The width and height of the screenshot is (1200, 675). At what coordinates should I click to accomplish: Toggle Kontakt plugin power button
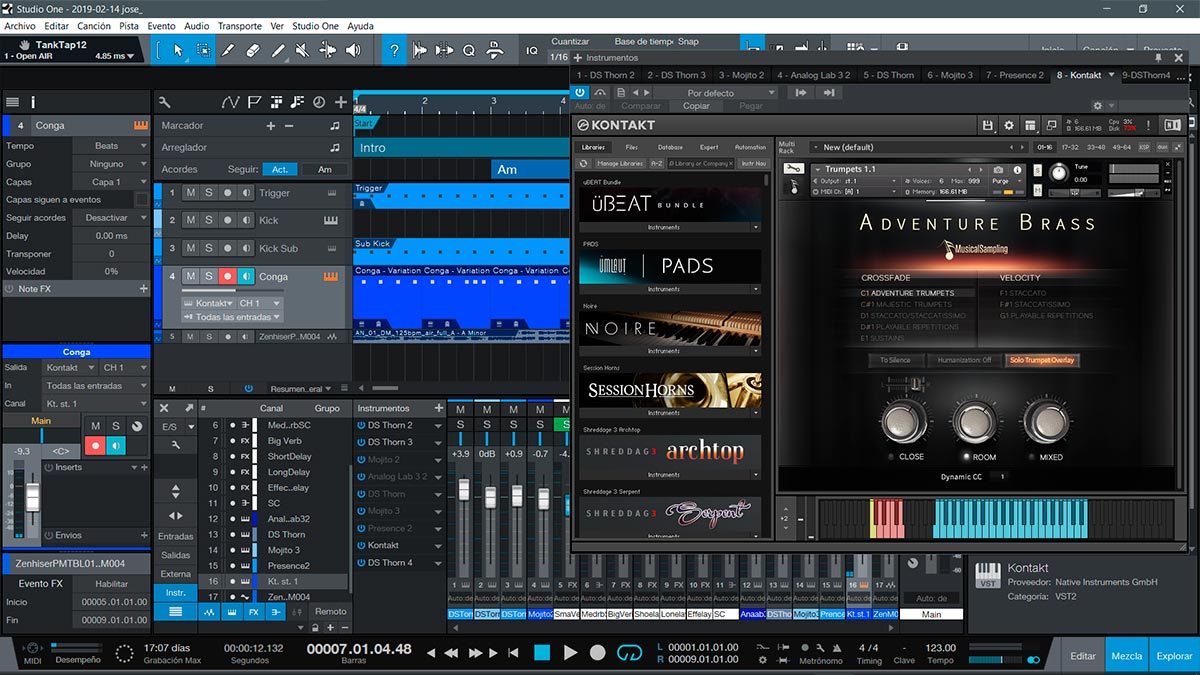point(580,92)
